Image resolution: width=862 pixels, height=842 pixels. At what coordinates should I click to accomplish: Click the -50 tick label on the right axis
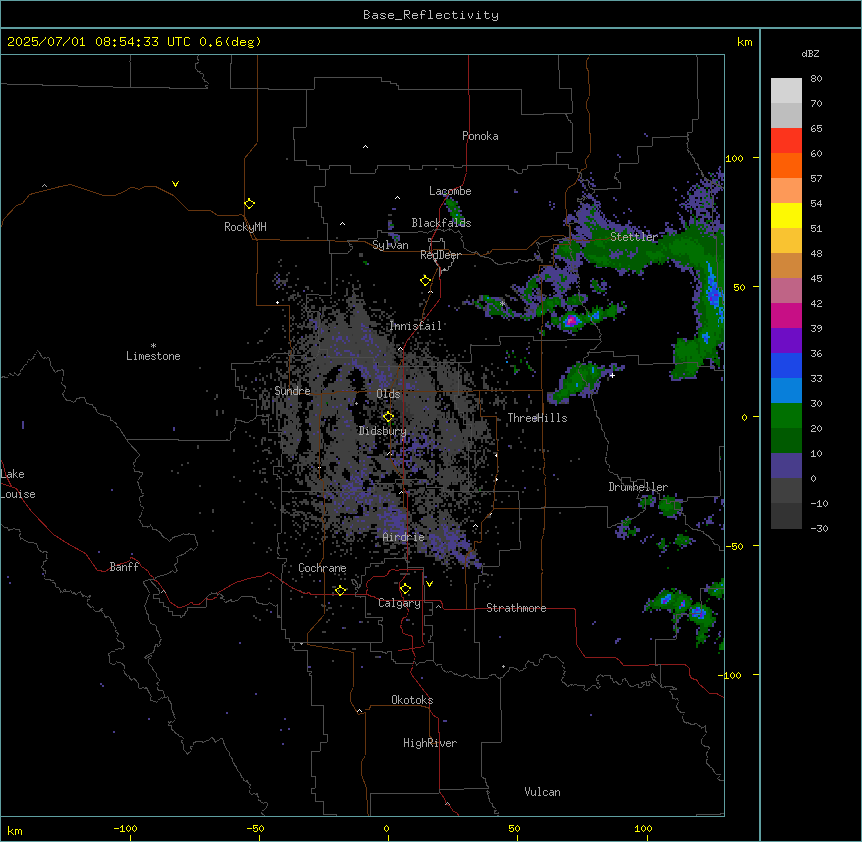(x=734, y=546)
